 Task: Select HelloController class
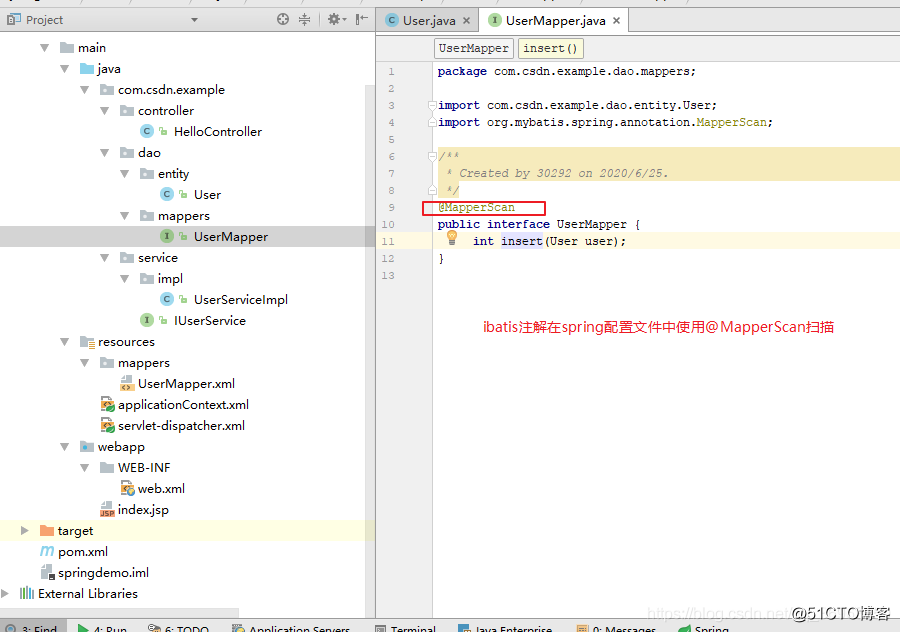[218, 131]
